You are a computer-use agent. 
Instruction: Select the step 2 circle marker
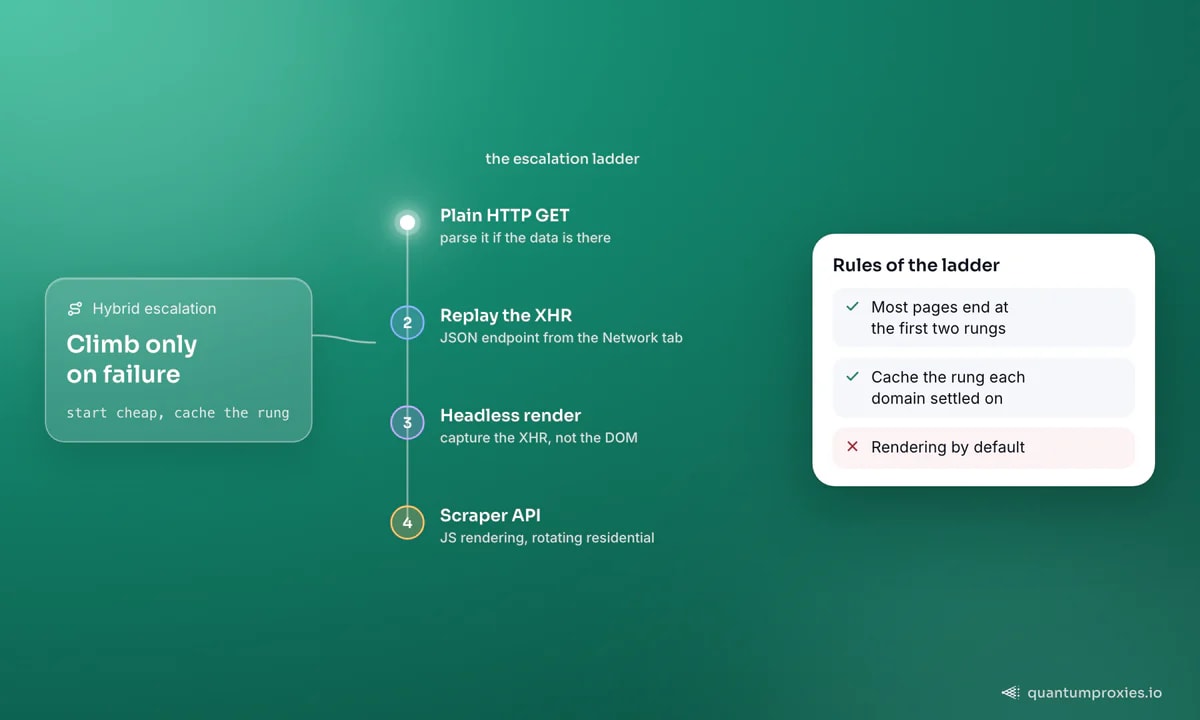407,322
